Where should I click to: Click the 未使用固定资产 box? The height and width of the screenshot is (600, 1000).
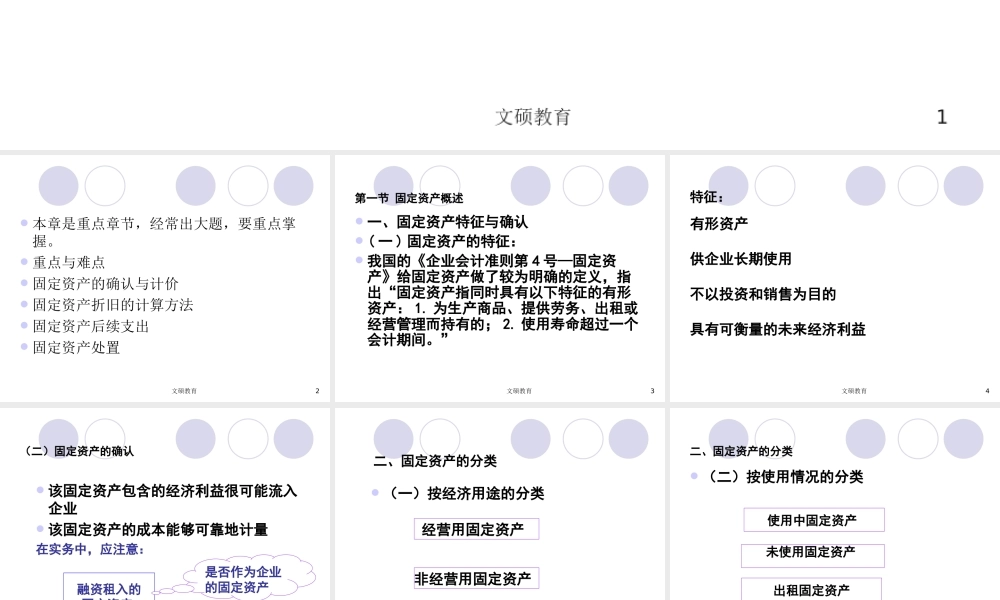coord(812,554)
